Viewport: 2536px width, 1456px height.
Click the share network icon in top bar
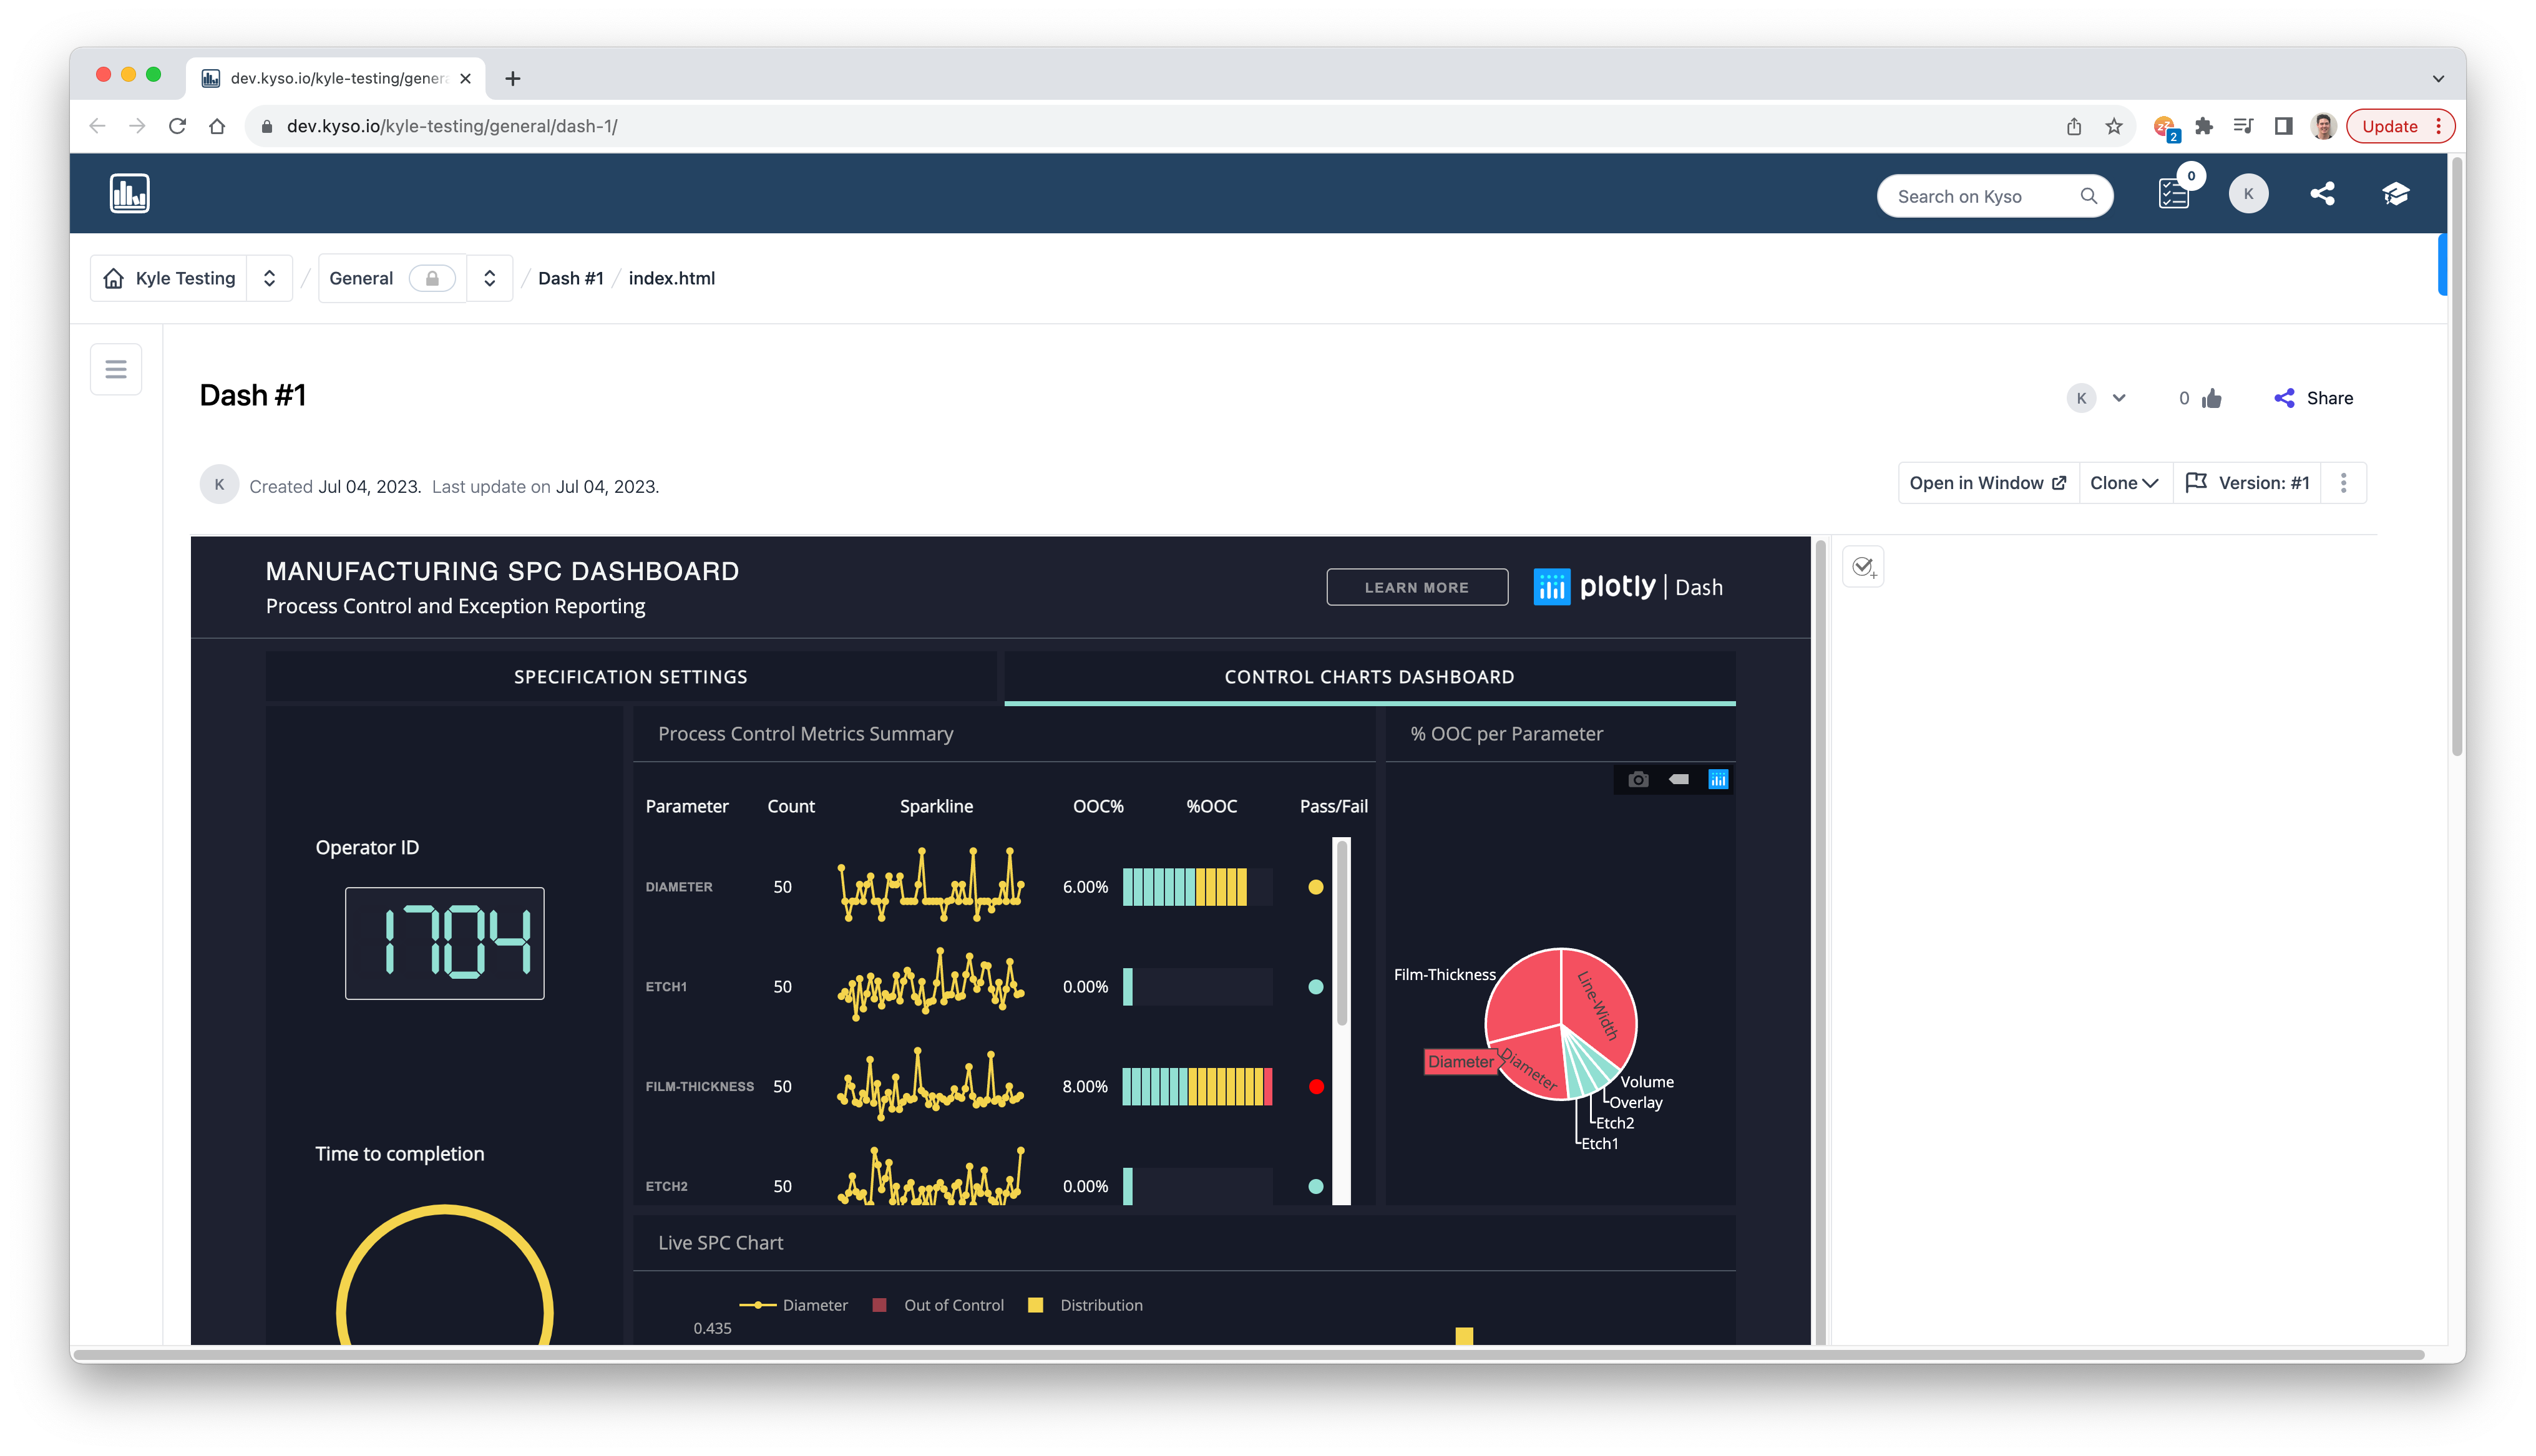[x=2322, y=194]
